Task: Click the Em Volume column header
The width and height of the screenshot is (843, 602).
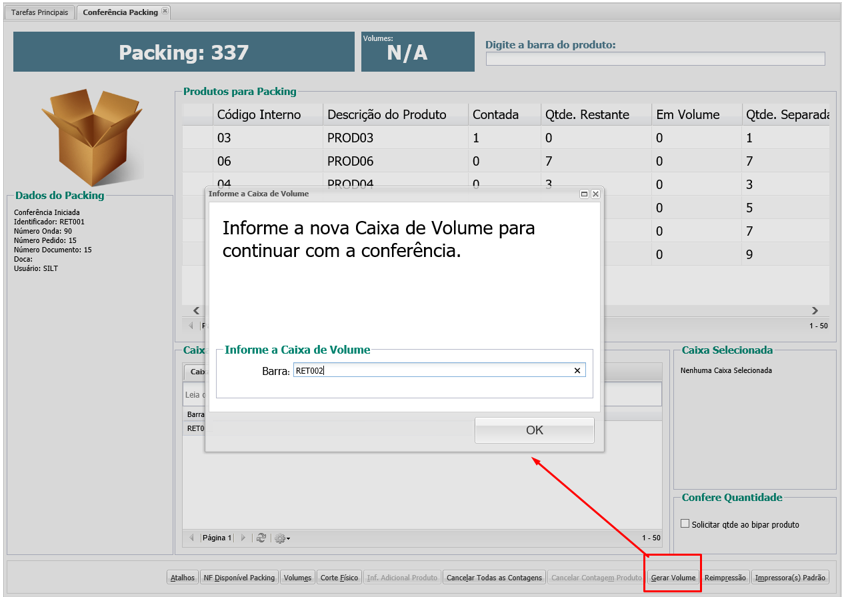Action: coord(696,114)
